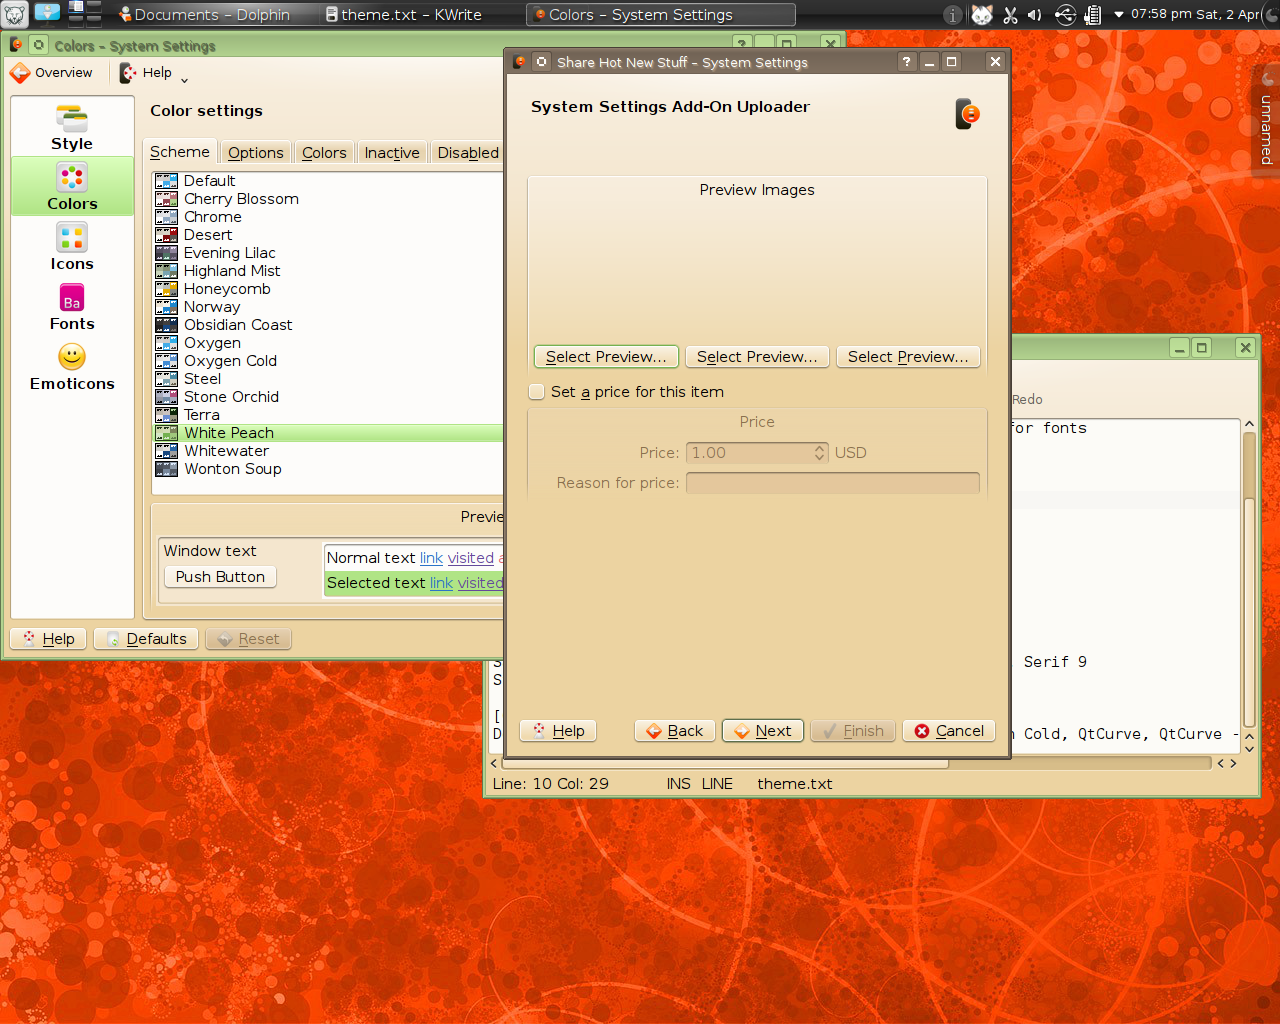1280x1024 pixels.
Task: Switch to the Disabled tab
Action: [x=468, y=153]
